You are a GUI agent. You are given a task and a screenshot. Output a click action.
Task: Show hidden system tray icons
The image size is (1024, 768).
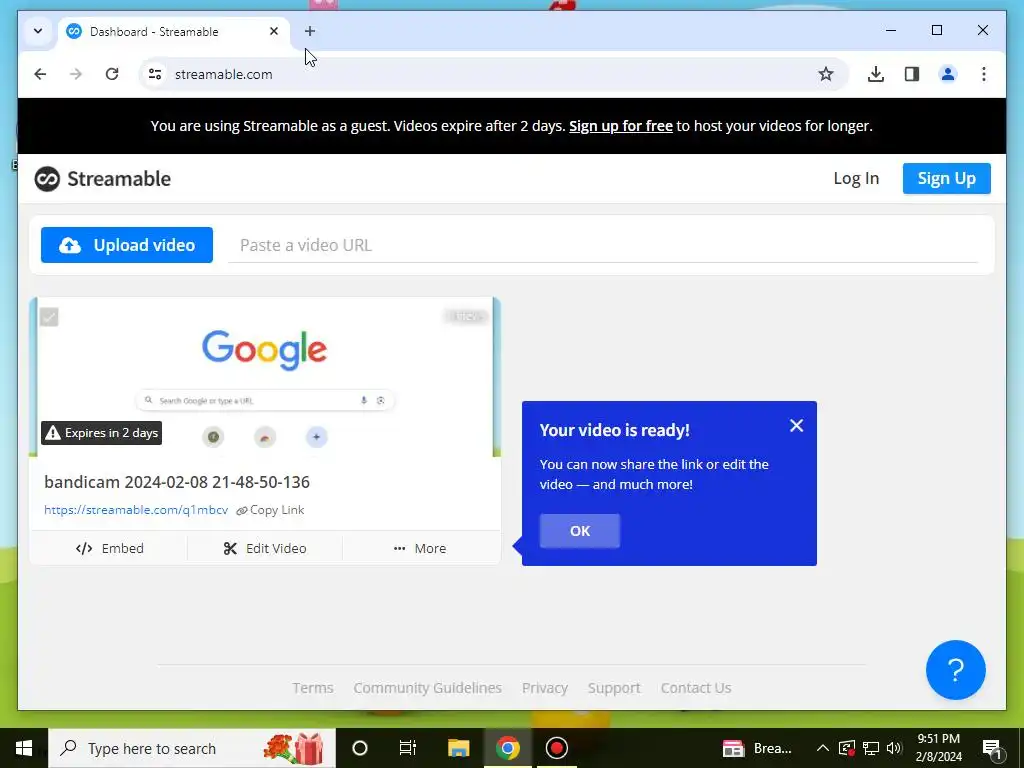click(823, 748)
